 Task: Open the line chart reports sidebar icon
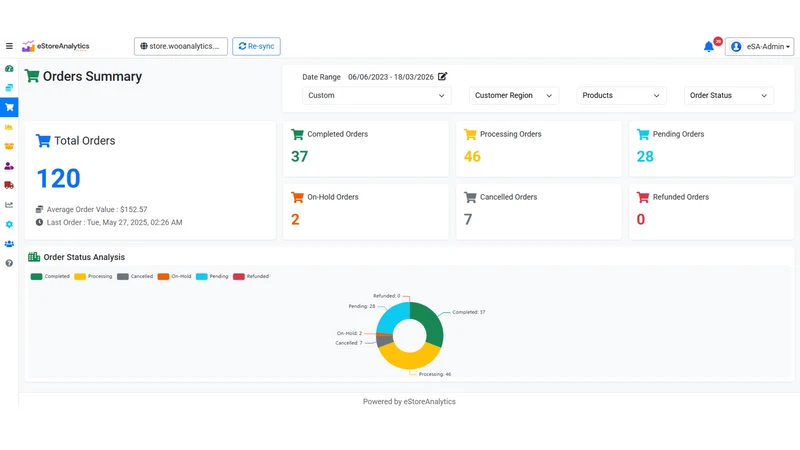point(9,205)
